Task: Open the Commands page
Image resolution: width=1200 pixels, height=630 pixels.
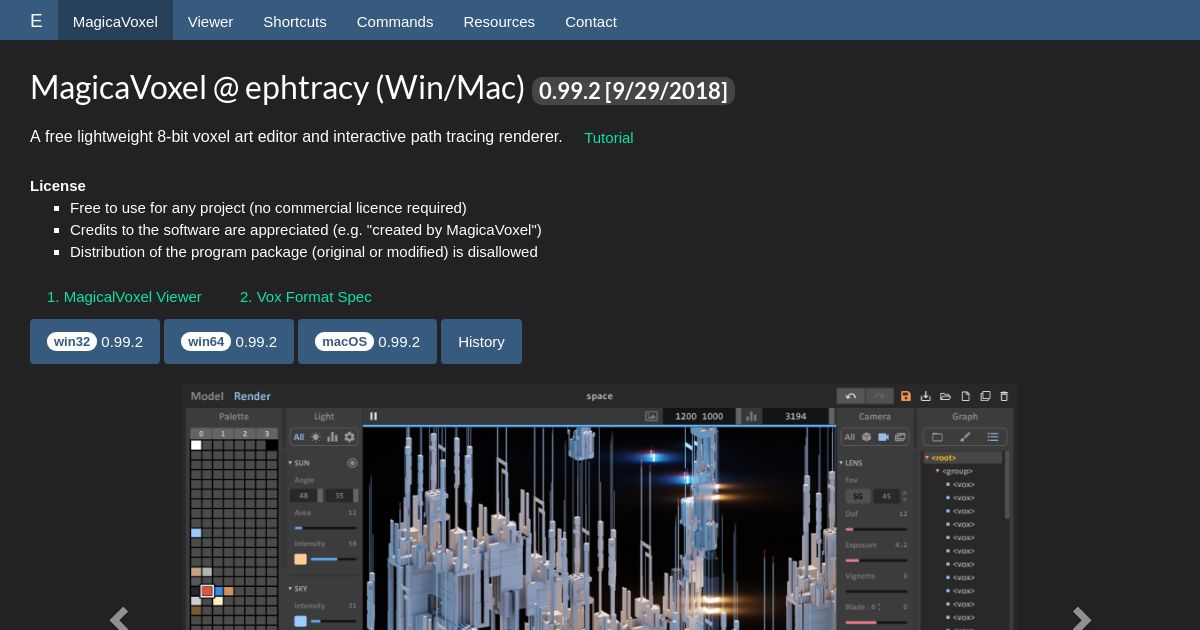Action: (395, 21)
